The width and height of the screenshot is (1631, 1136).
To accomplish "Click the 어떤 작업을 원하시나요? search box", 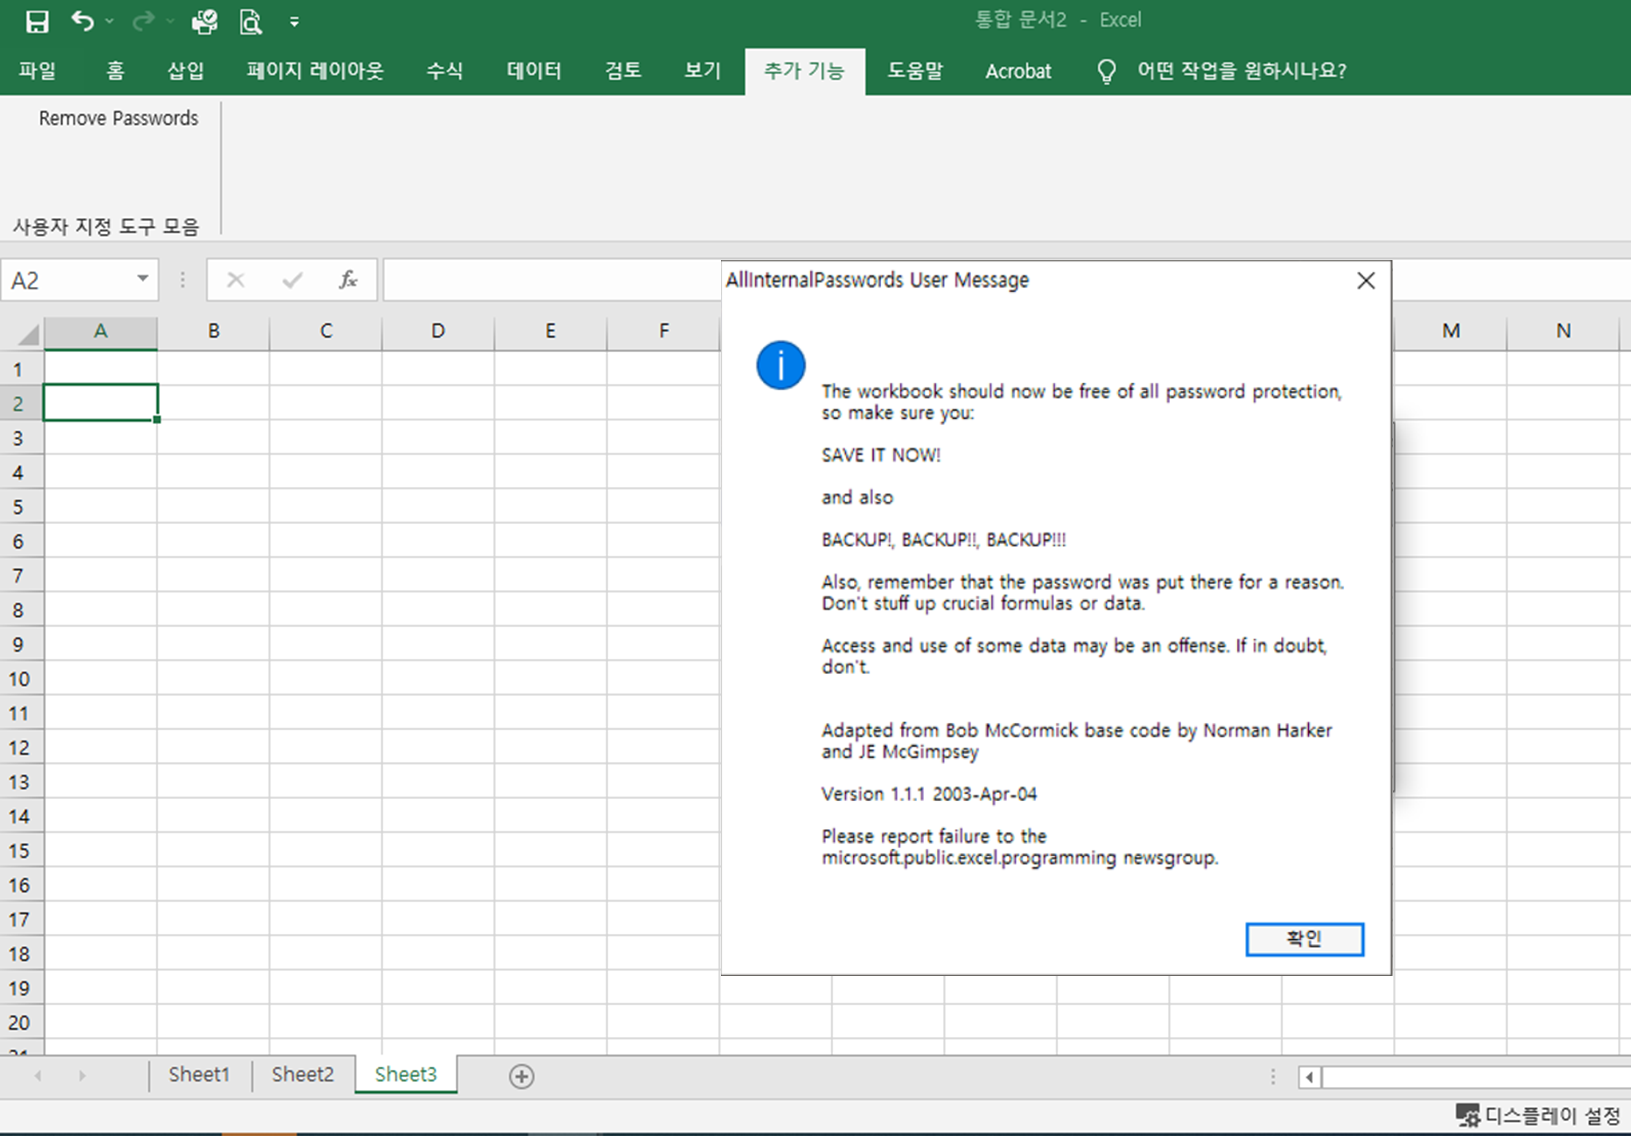I will pos(1241,71).
